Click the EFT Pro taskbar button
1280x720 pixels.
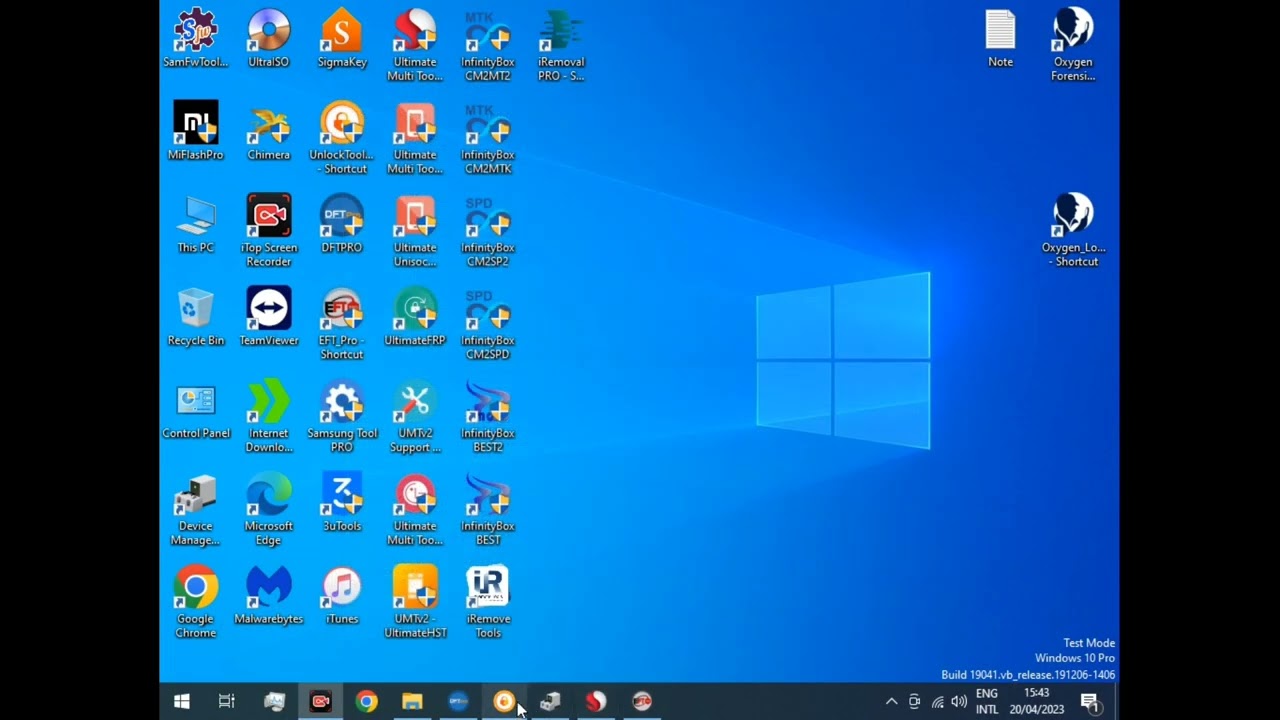642,702
